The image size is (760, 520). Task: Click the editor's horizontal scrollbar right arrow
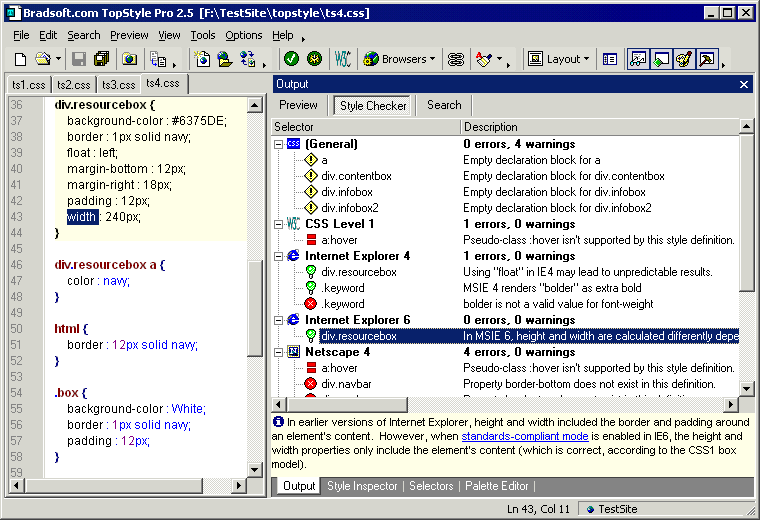(238, 485)
